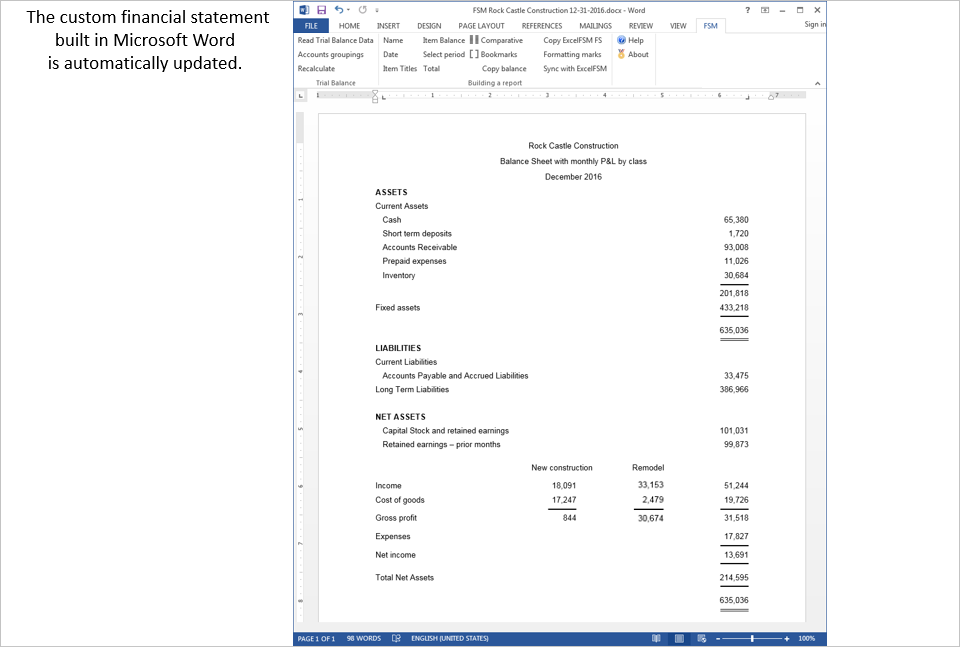The height and width of the screenshot is (647, 960).
Task: Click Sync with ExcelFSM button
Action: tap(575, 69)
